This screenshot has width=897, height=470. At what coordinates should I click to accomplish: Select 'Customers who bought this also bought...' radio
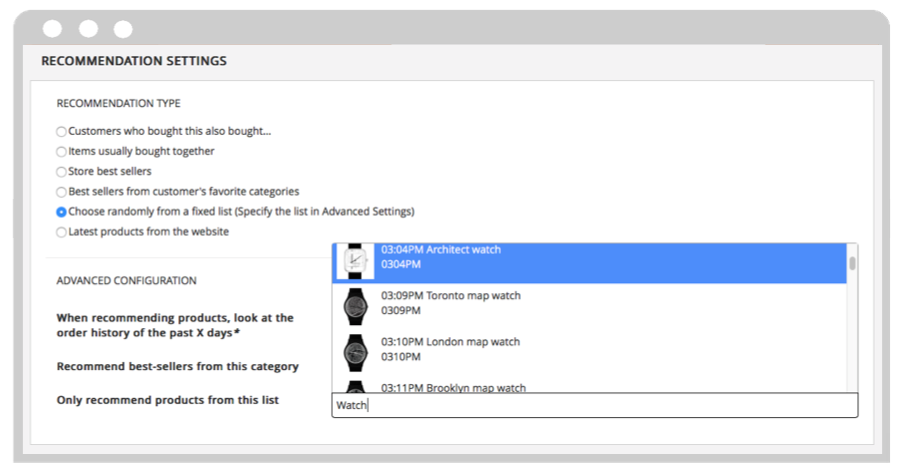pyautogui.click(x=61, y=132)
